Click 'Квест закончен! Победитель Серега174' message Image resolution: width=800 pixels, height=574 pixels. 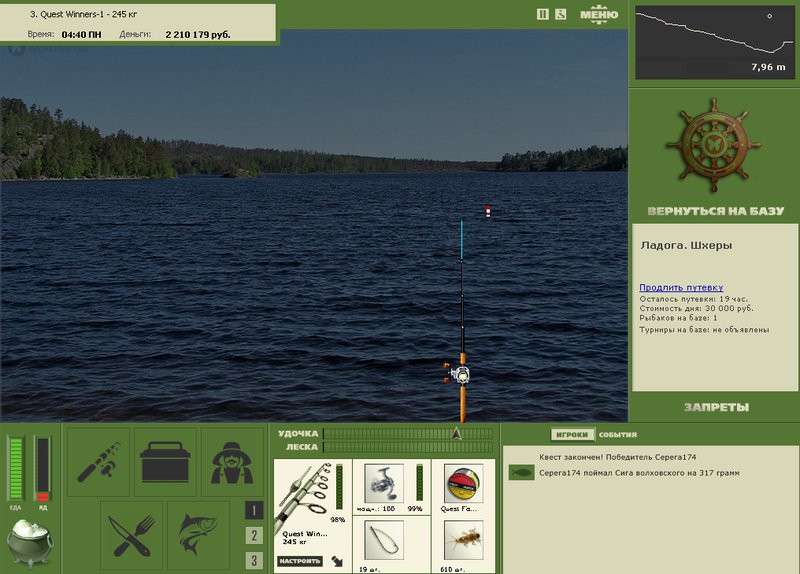pos(617,457)
